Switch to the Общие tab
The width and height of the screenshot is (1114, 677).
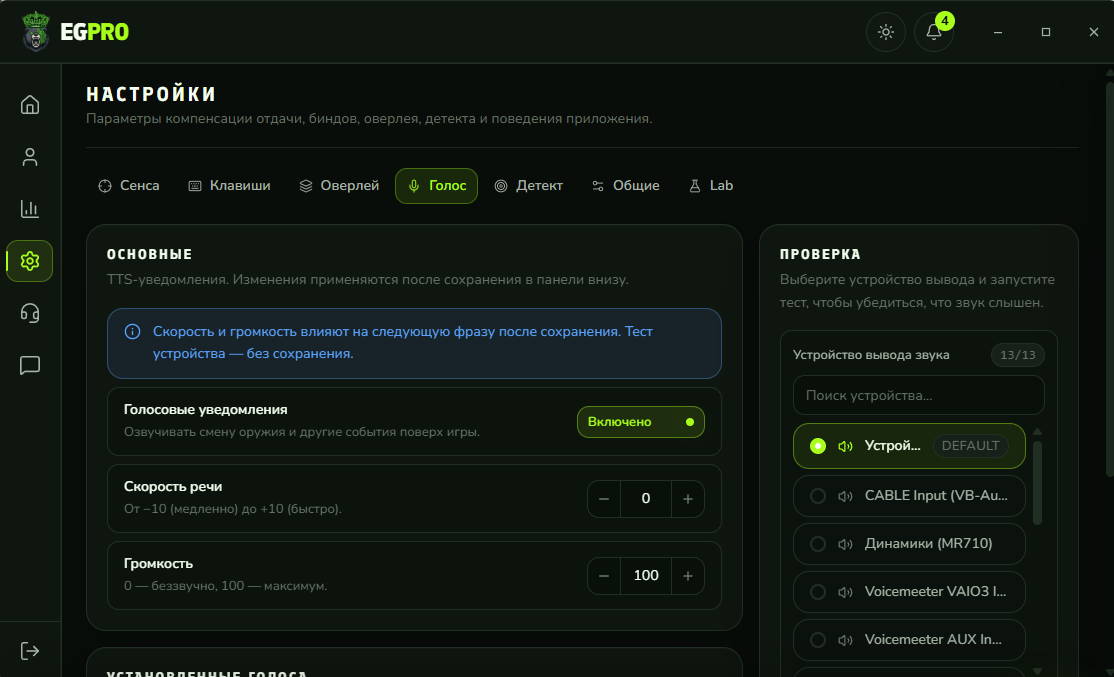[626, 186]
